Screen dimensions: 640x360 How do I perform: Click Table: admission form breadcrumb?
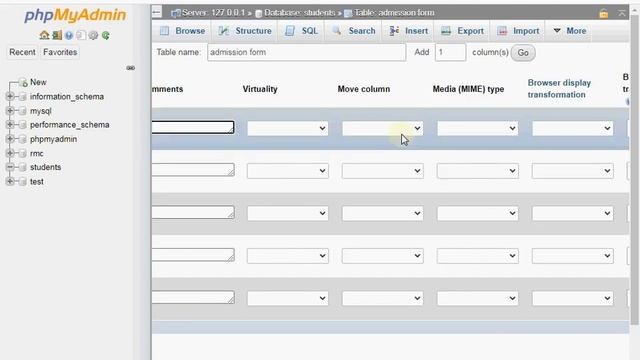394,13
